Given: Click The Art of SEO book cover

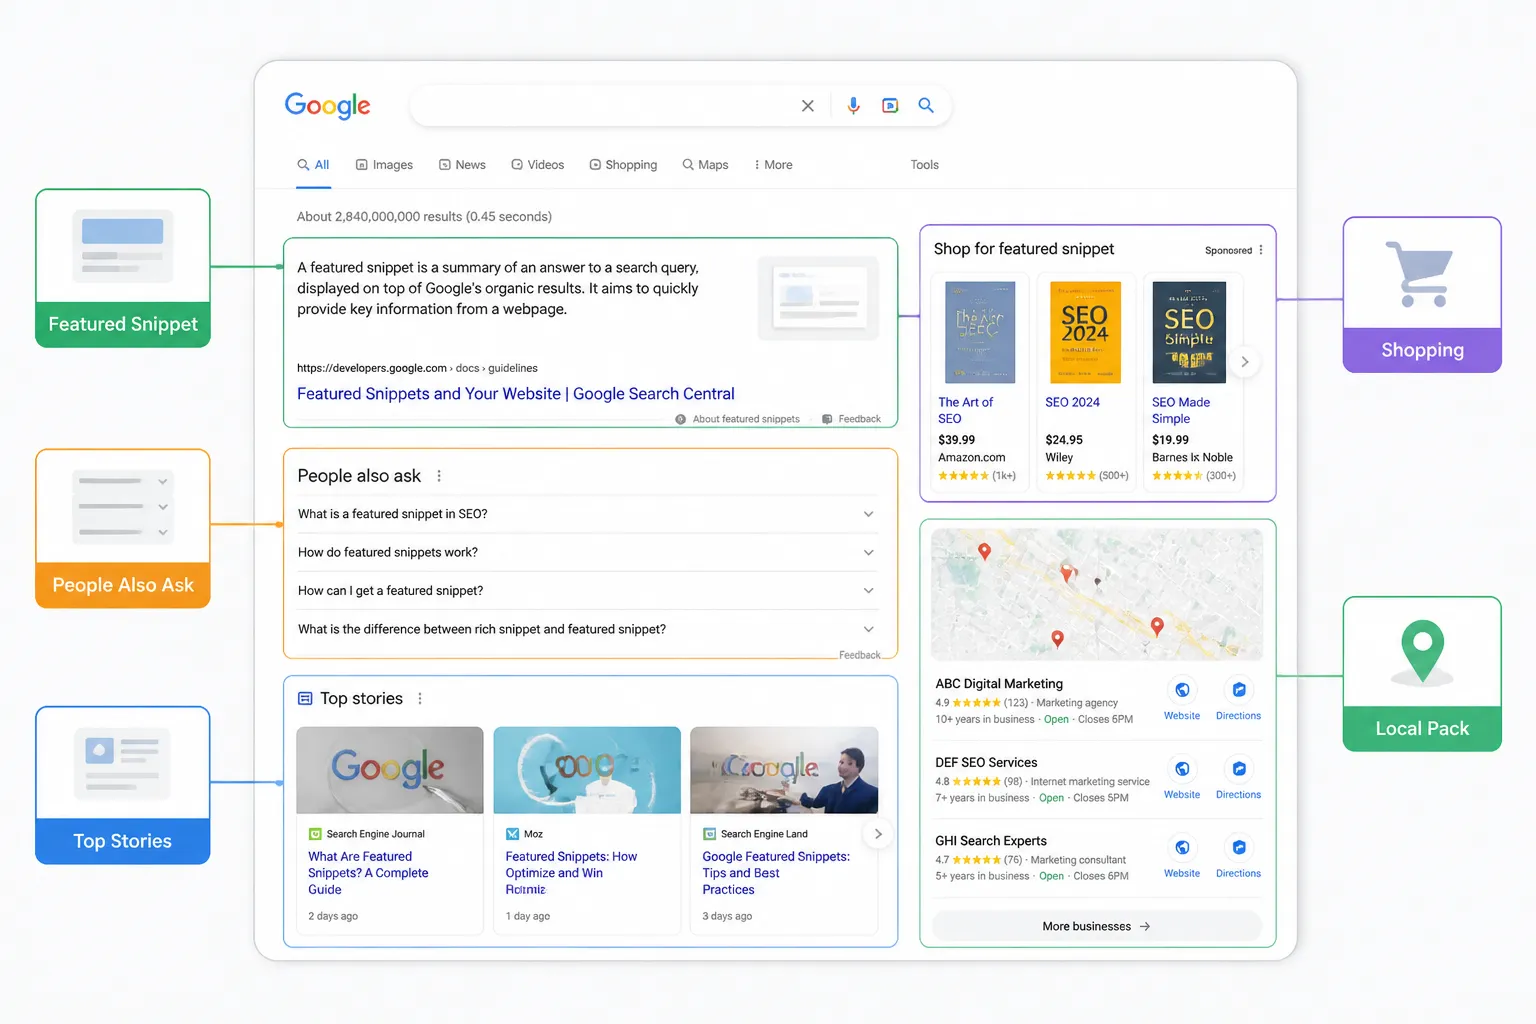Looking at the screenshot, I should click(x=980, y=332).
